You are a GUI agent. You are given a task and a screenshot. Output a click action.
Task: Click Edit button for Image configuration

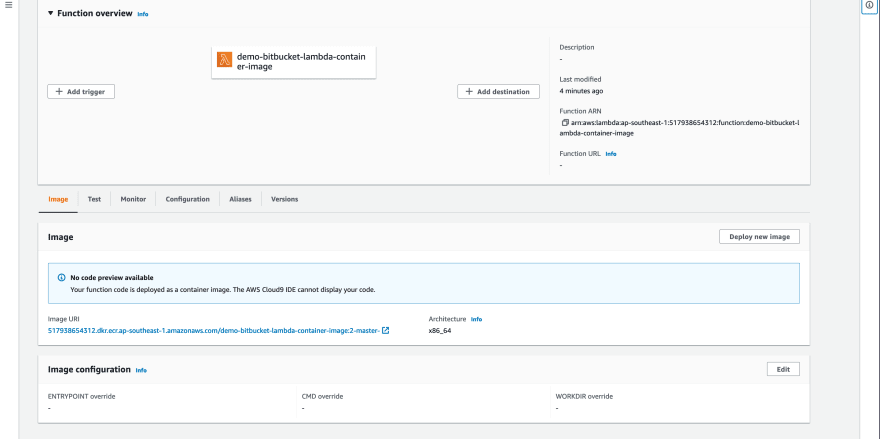click(x=783, y=369)
